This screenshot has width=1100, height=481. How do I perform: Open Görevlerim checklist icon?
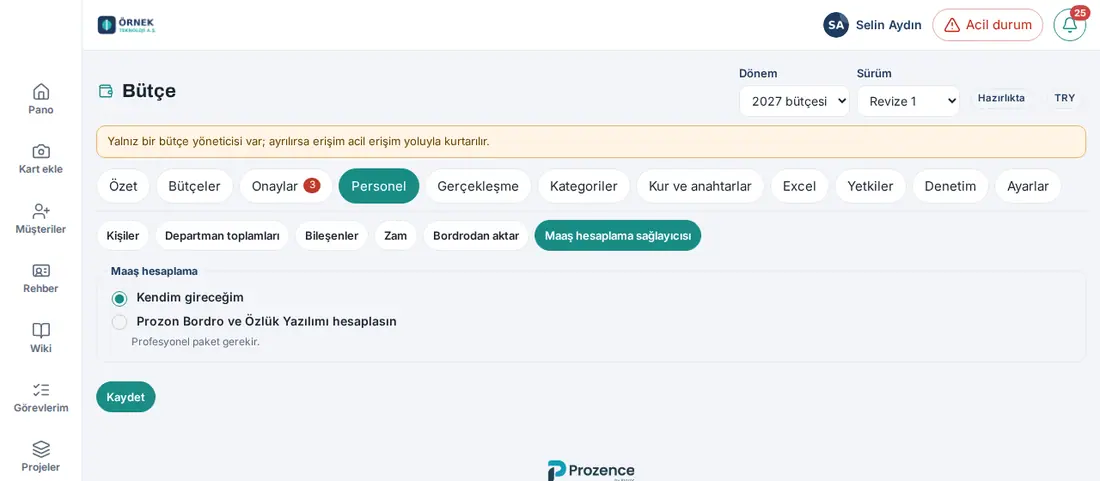coord(41,390)
